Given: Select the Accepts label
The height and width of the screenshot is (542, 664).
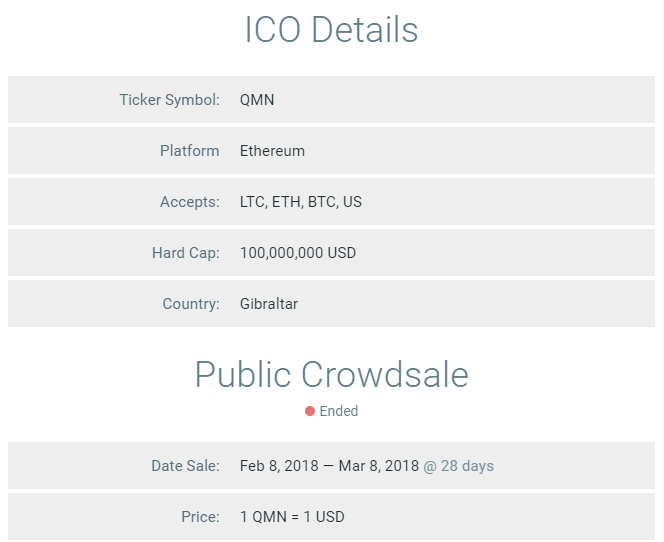Looking at the screenshot, I should [x=189, y=202].
